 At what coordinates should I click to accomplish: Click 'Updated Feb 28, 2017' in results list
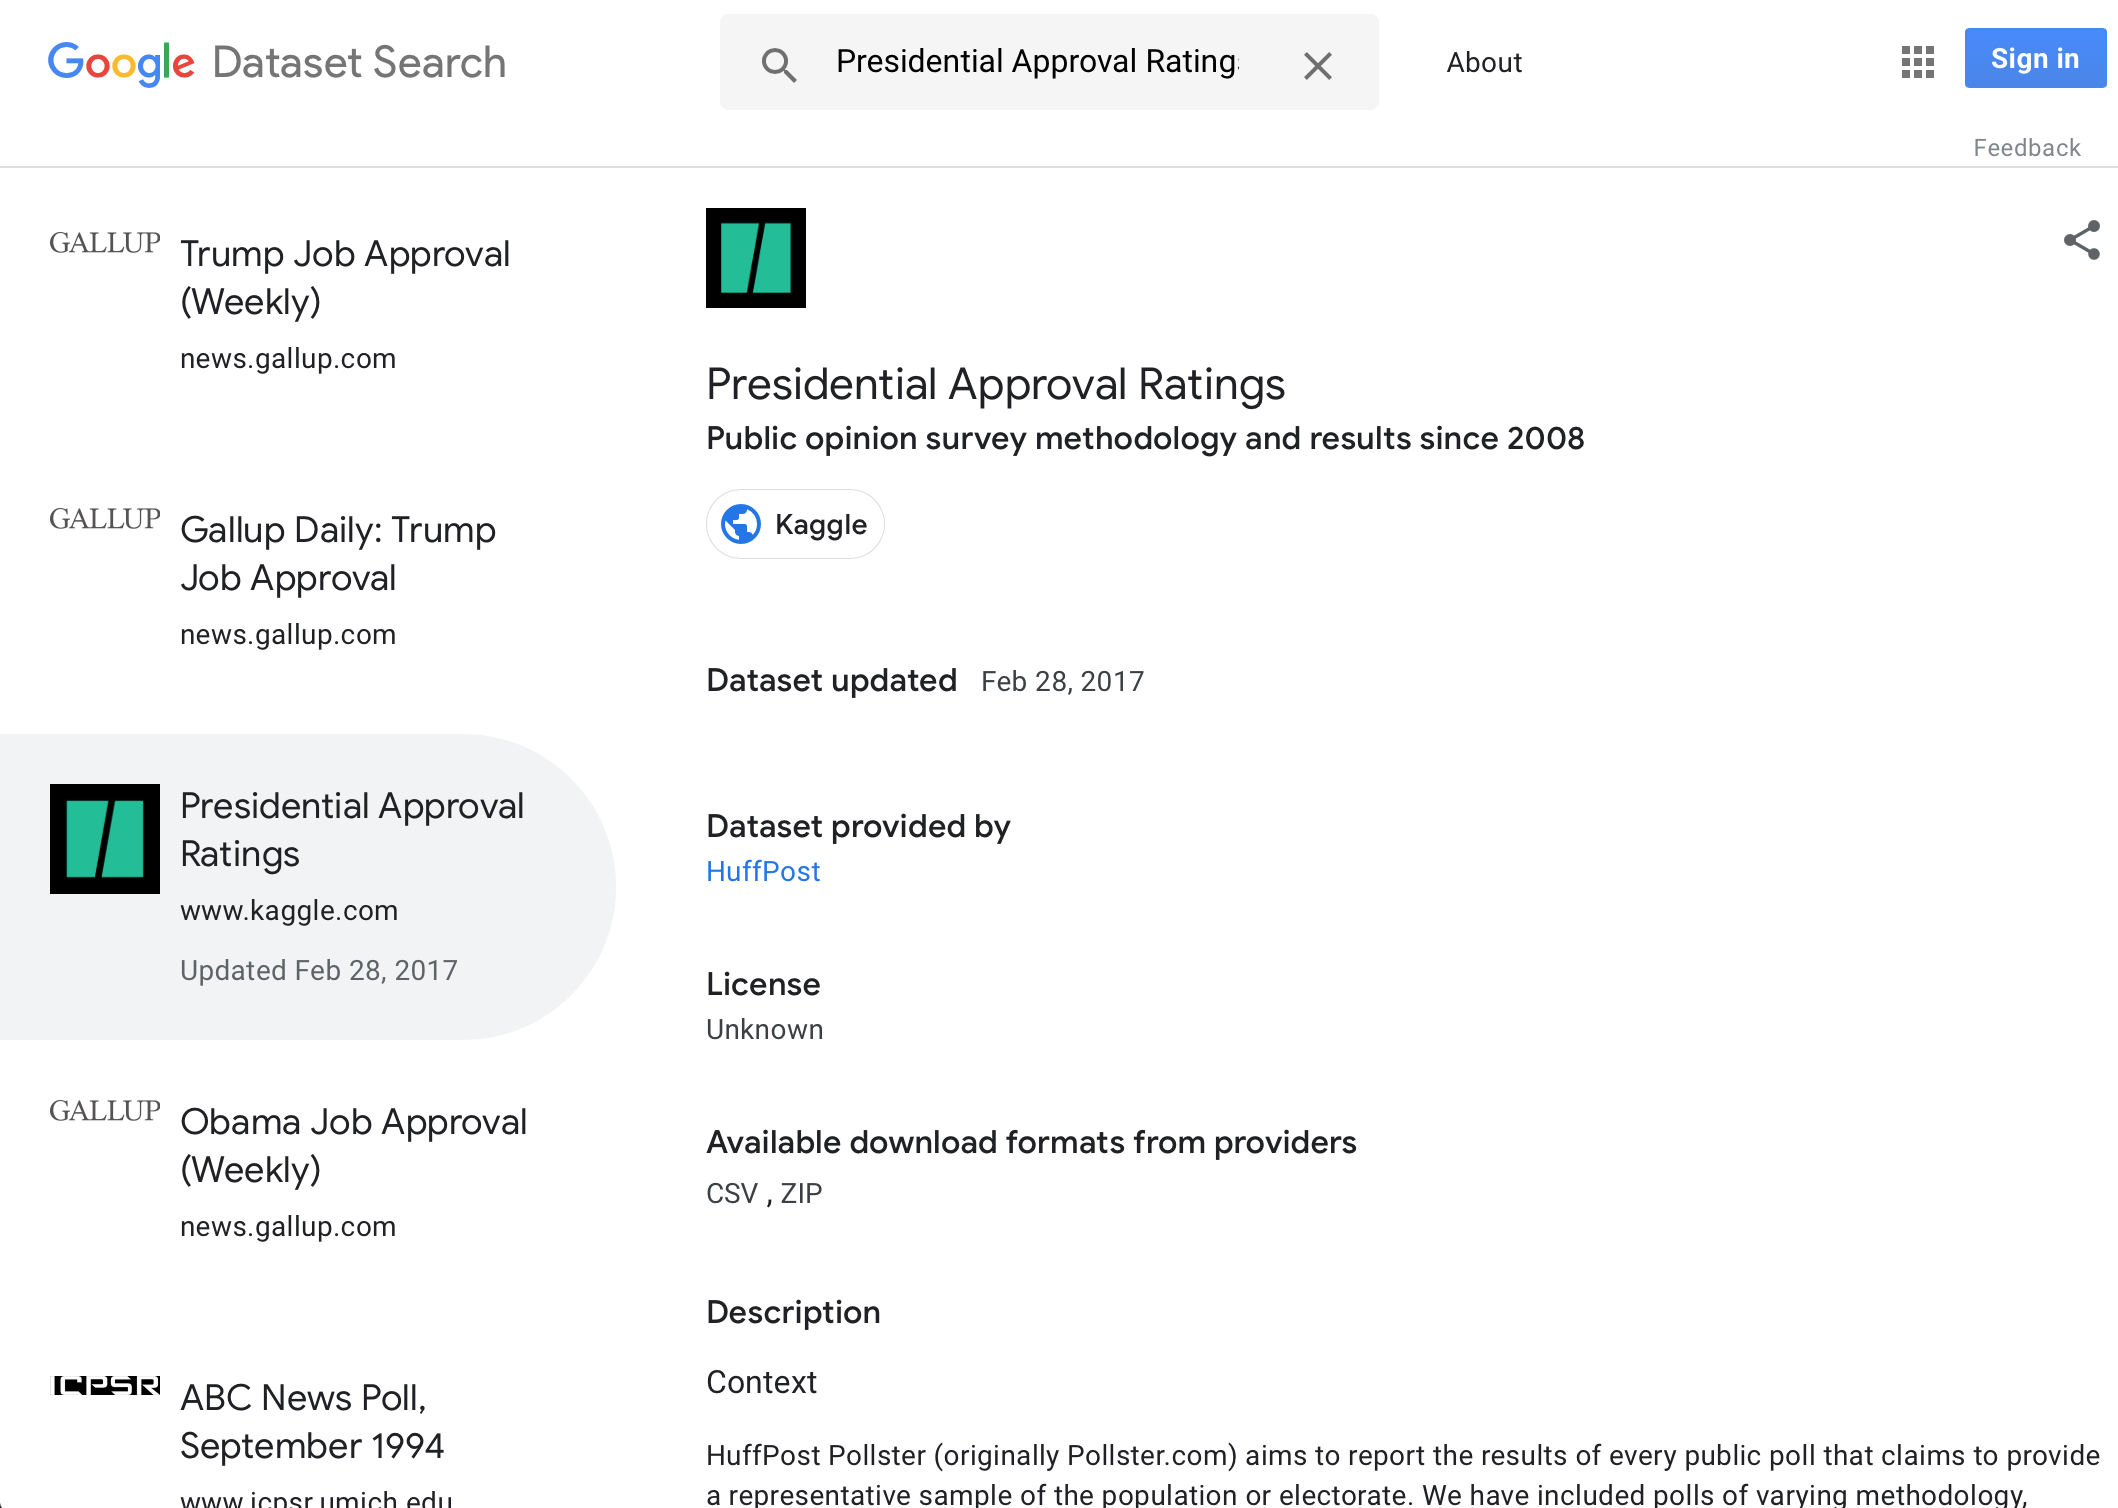click(x=319, y=971)
